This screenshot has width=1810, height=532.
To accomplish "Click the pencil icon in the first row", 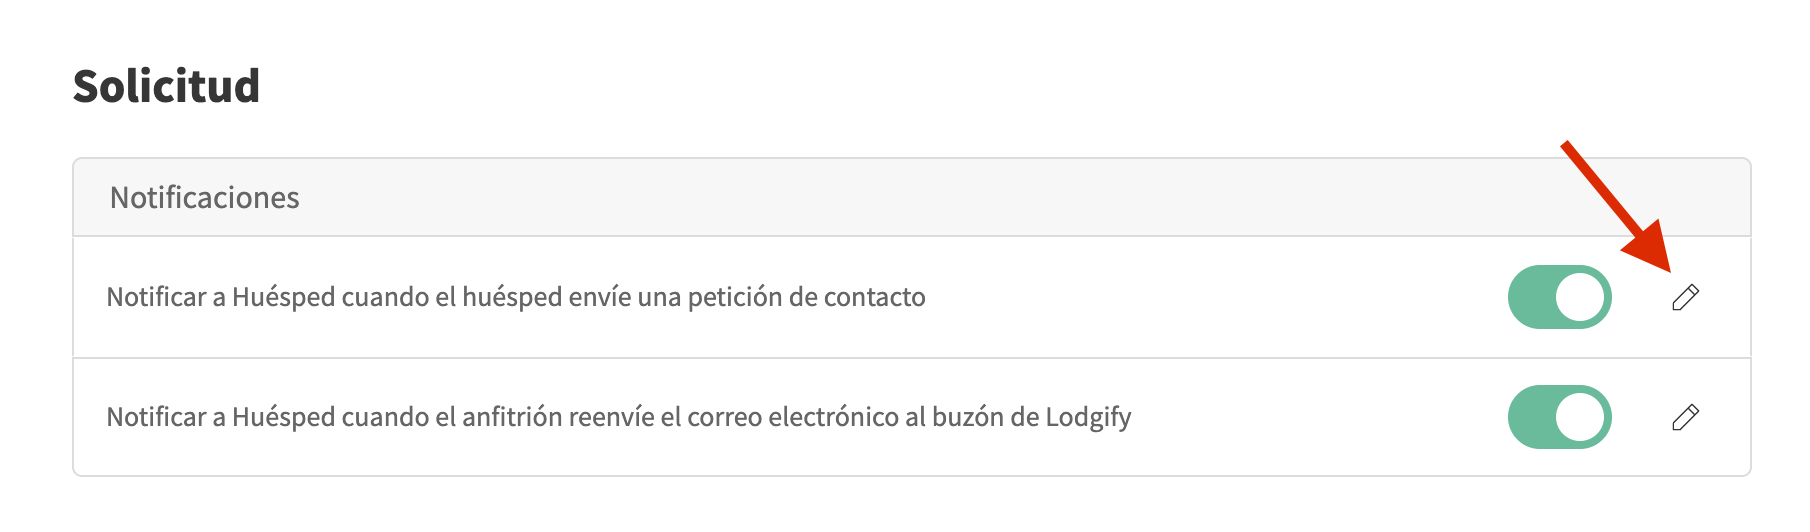I will (1685, 297).
